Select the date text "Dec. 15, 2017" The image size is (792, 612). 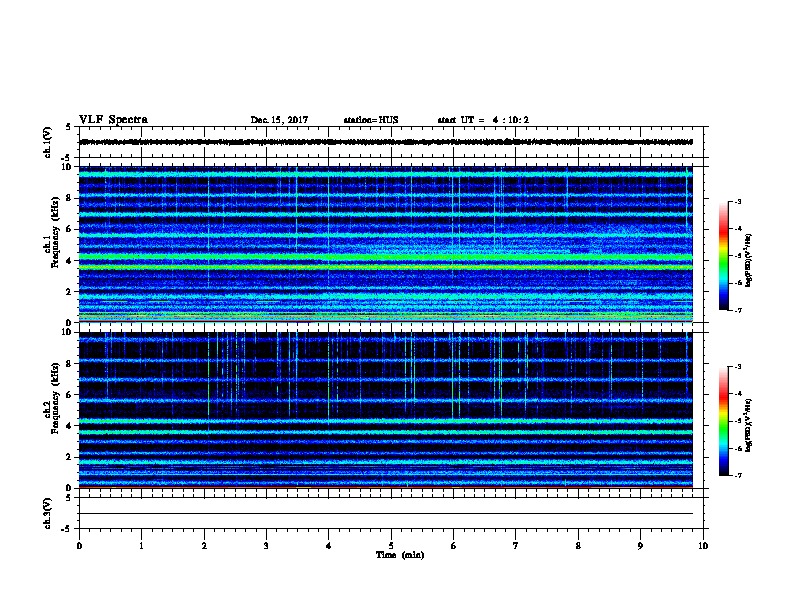(279, 120)
